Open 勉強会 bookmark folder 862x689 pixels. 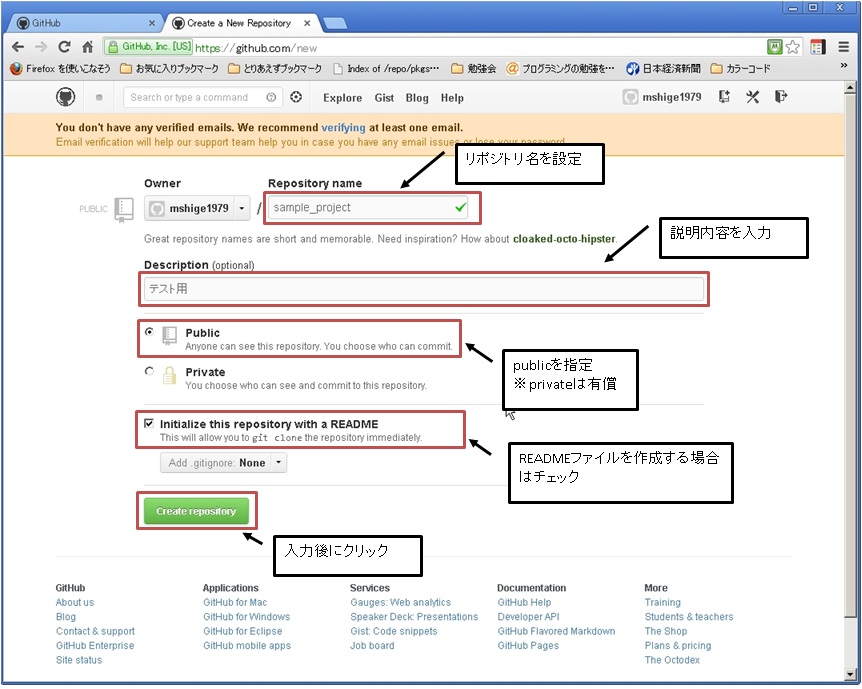pos(473,69)
